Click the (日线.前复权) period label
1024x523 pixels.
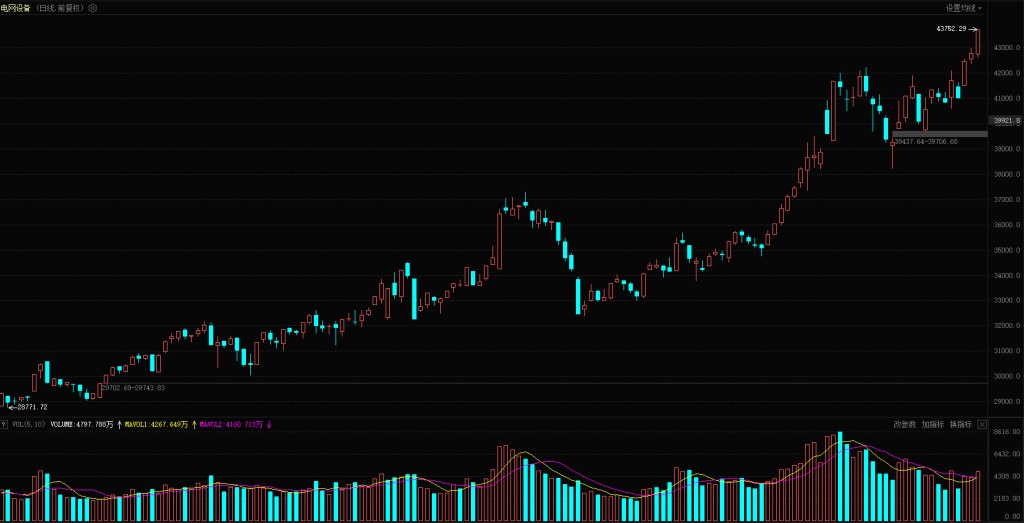tap(60, 7)
